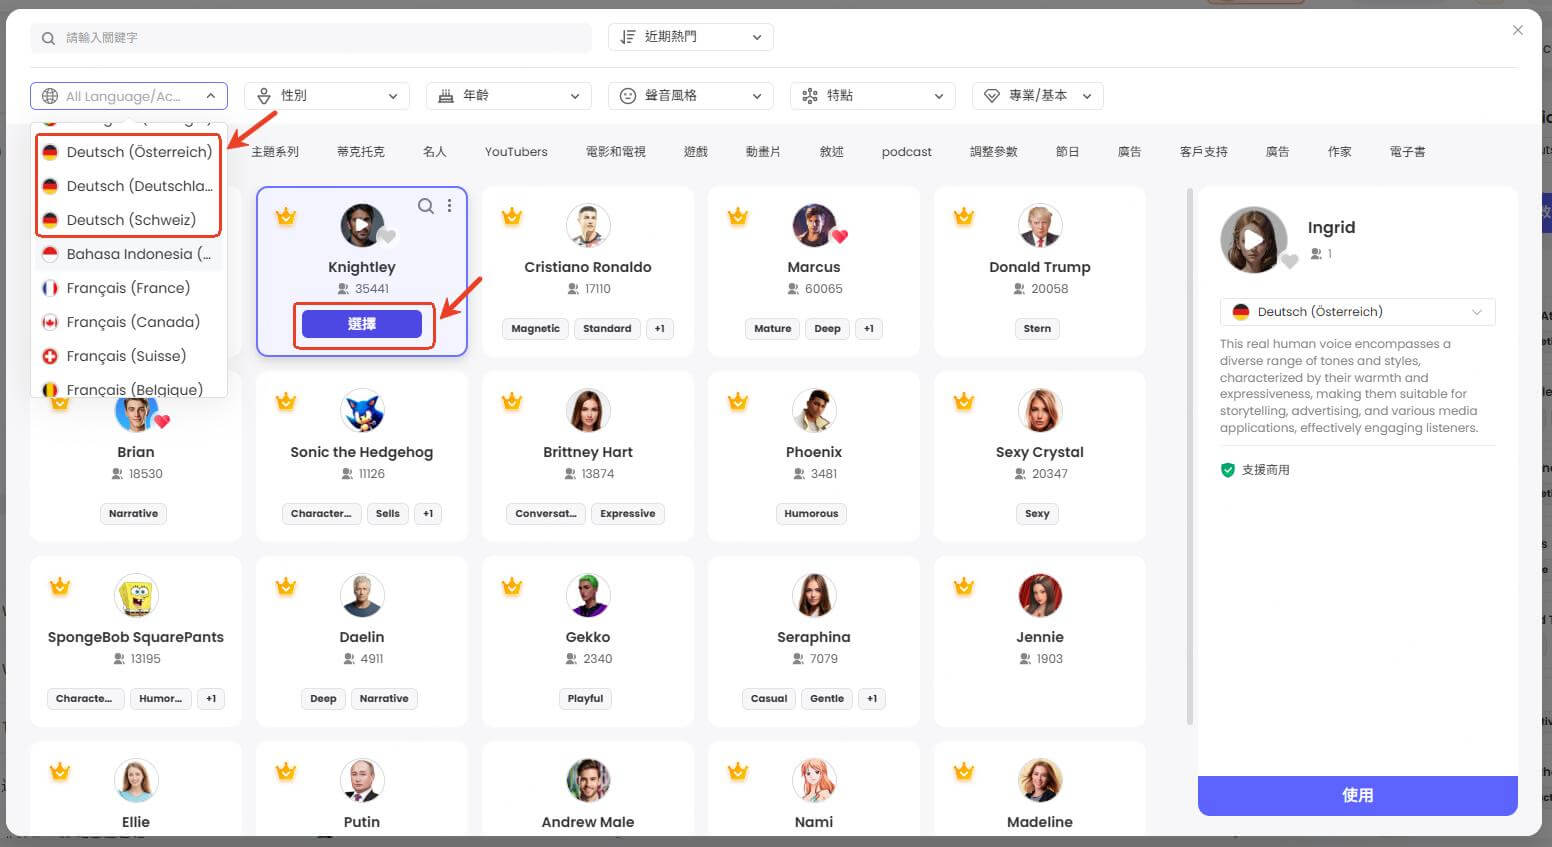1552x847 pixels.
Task: Click the user count icon on Seraphina card
Action: [798, 659]
